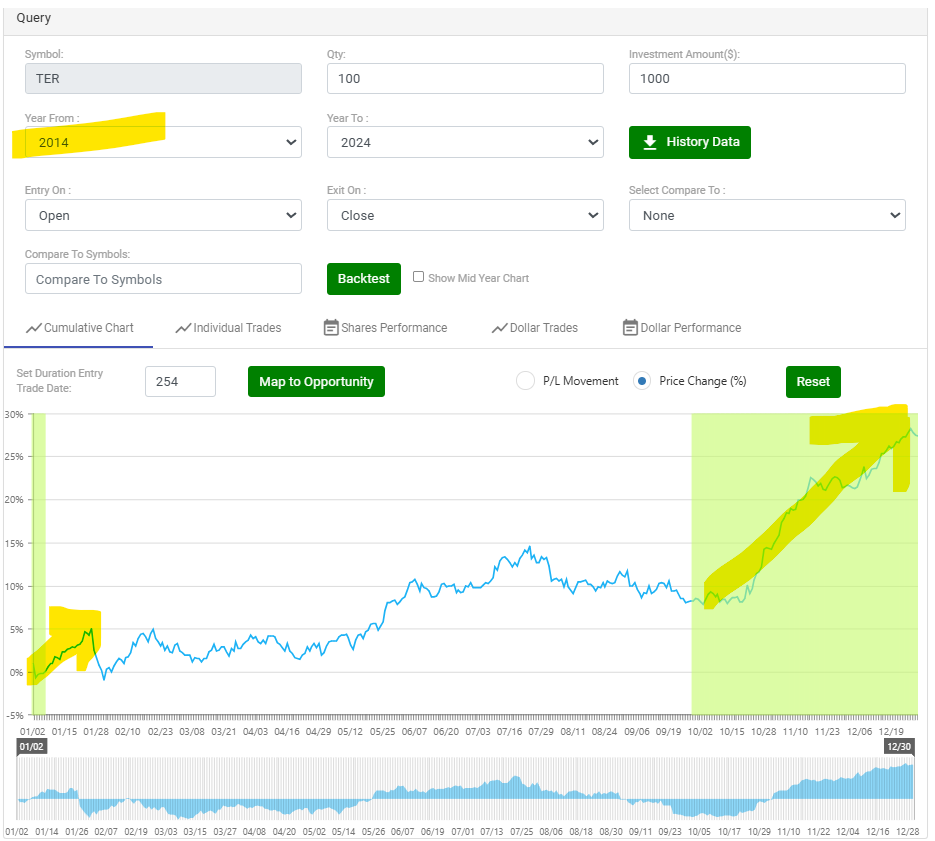Click the 10/02 x-axis date label
The image size is (935, 841).
point(700,732)
